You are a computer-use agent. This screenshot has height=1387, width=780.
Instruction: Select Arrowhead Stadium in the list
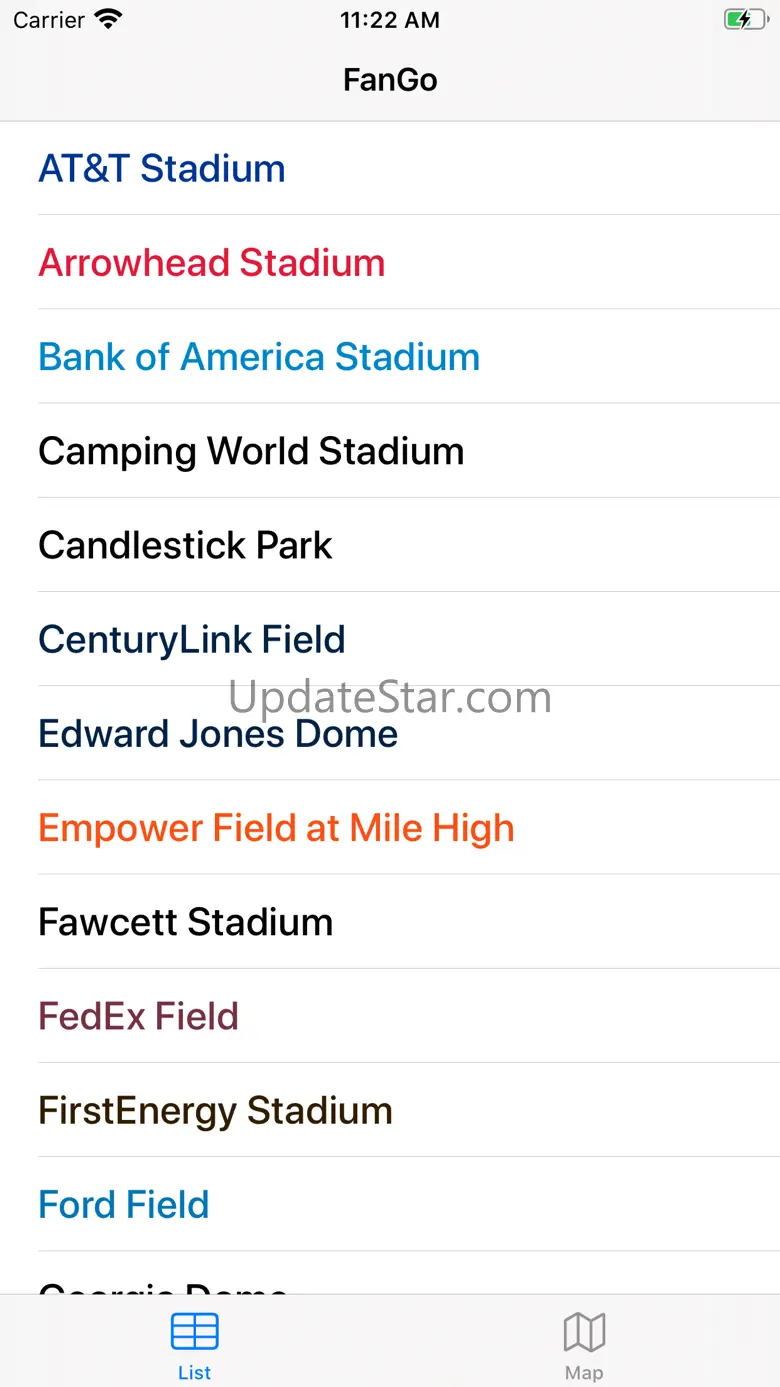(390, 262)
